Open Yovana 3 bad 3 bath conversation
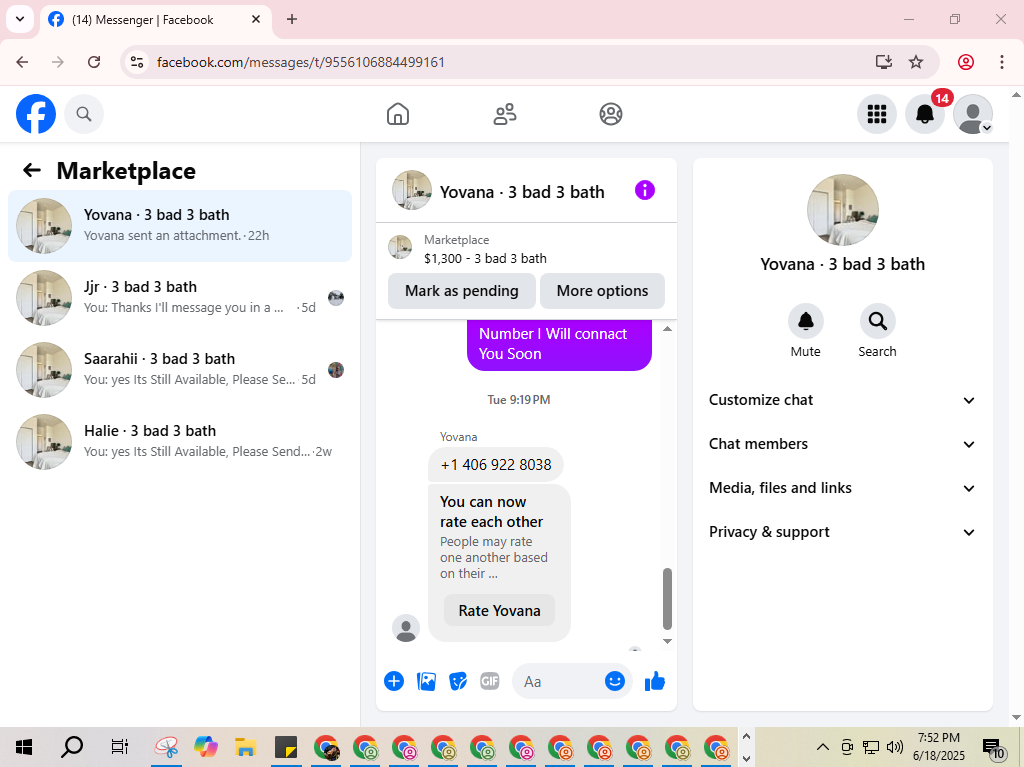1024x767 pixels. coord(180,225)
